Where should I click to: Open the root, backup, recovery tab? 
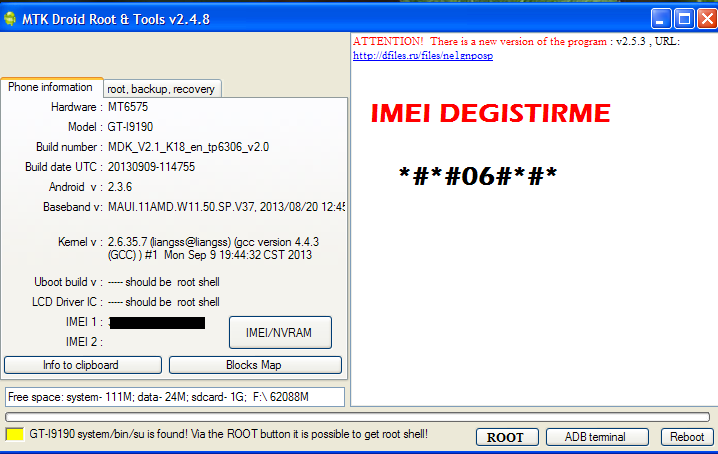coord(161,89)
